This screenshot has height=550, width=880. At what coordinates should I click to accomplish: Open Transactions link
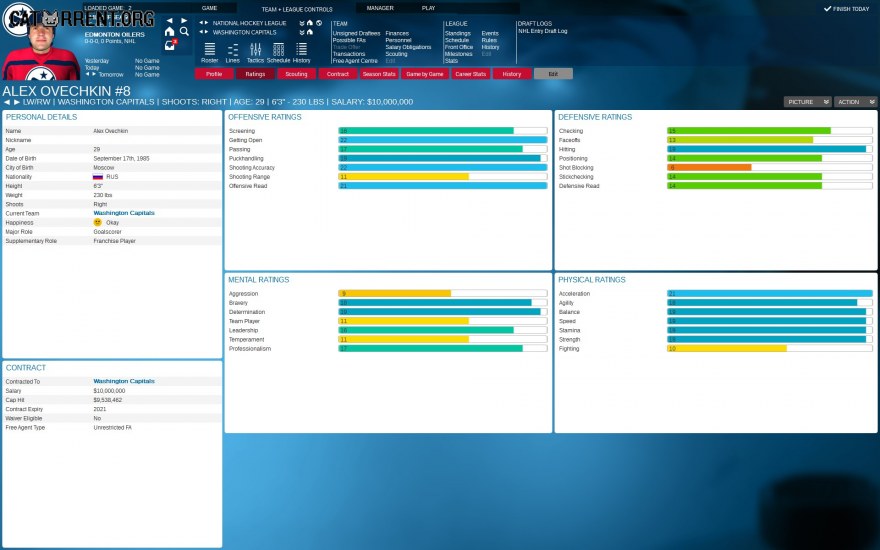(x=349, y=54)
